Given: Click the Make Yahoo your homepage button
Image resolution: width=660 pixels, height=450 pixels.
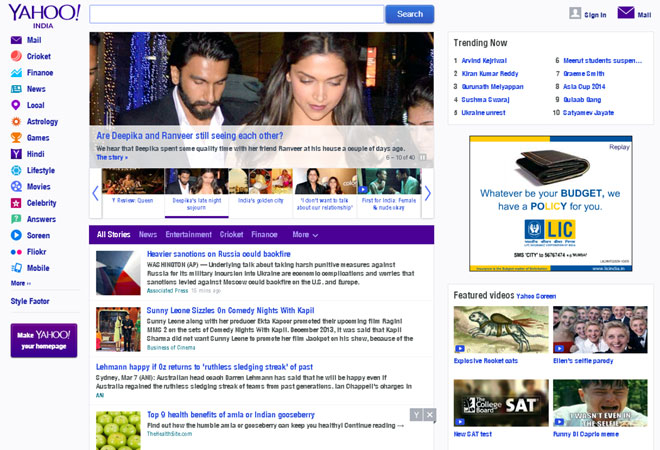Looking at the screenshot, I should (x=44, y=340).
